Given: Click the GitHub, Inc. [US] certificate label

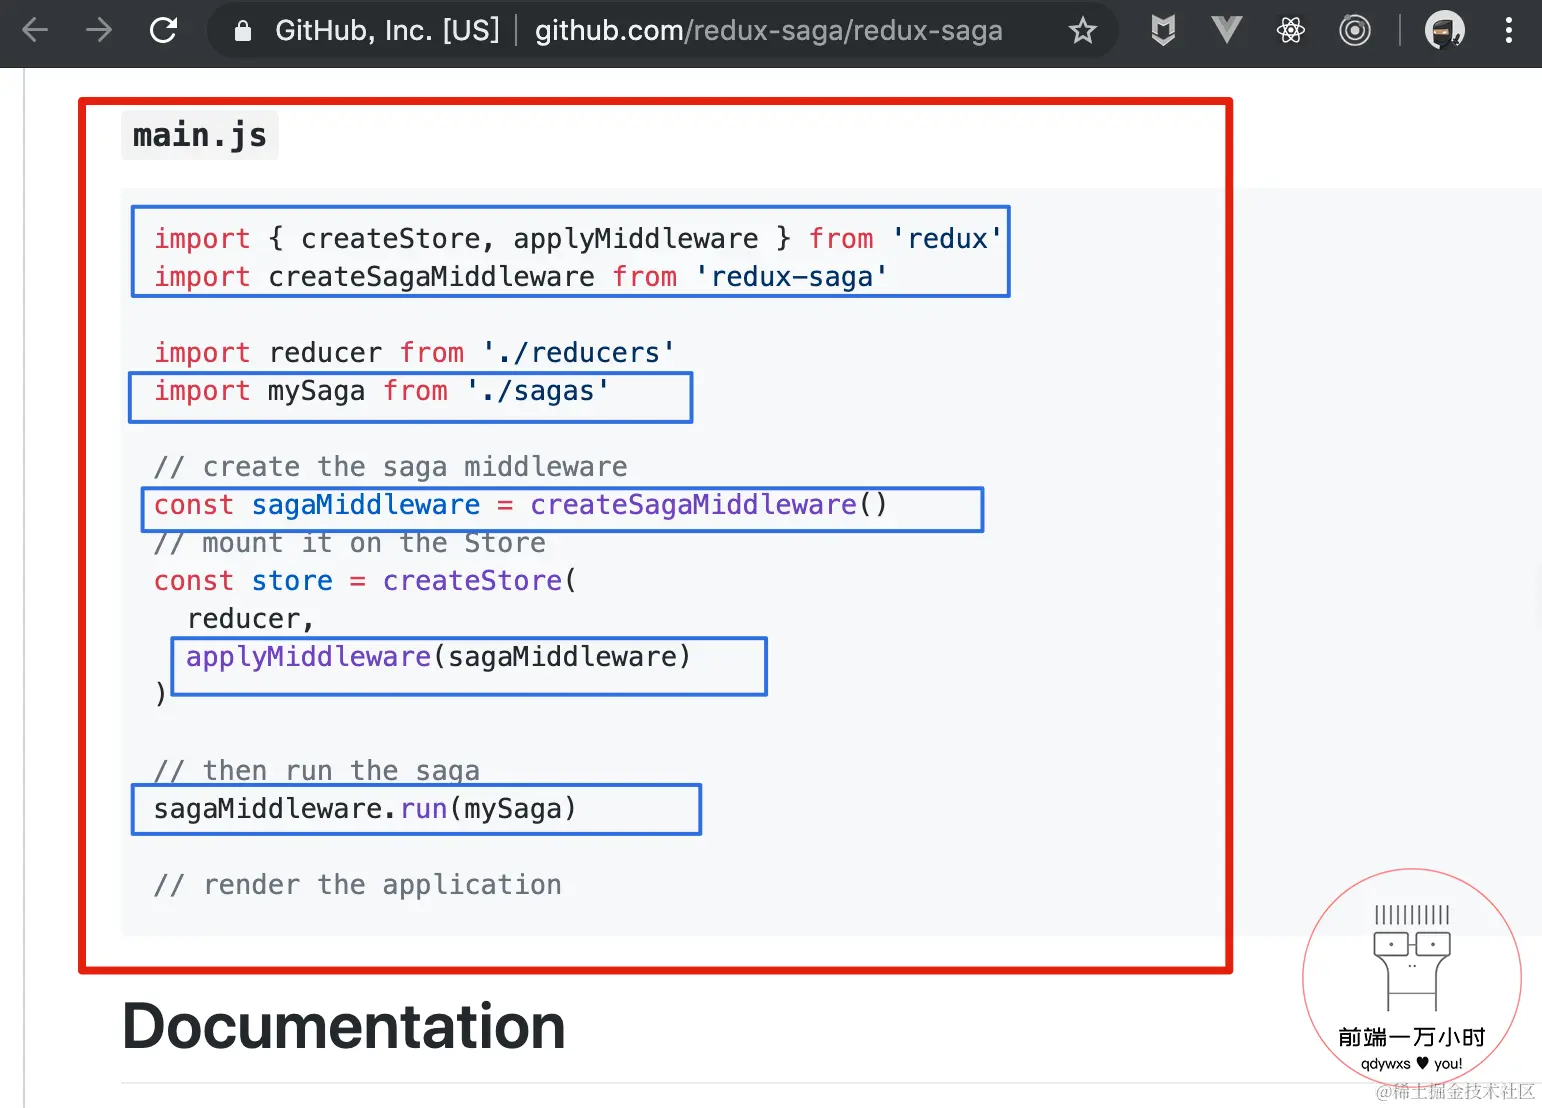Looking at the screenshot, I should [x=387, y=31].
